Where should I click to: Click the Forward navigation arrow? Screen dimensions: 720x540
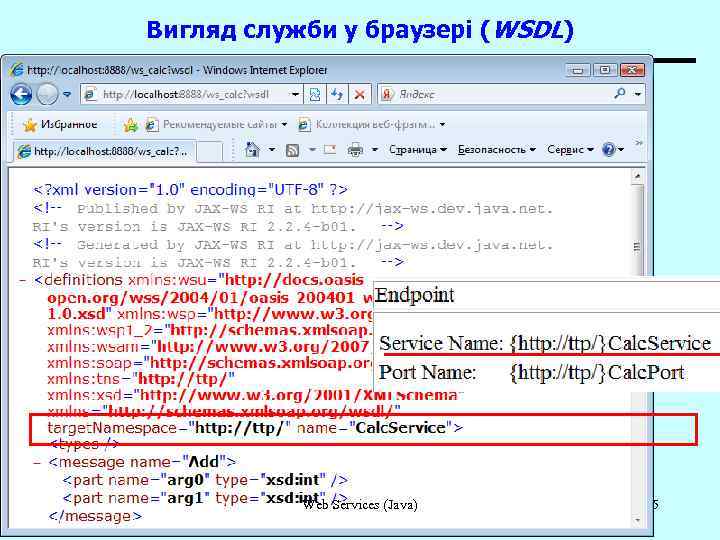click(47, 95)
